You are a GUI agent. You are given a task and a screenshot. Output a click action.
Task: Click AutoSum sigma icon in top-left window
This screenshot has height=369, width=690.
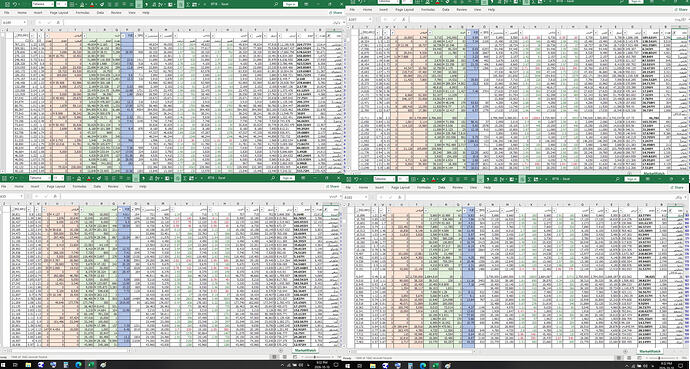(x=188, y=4)
